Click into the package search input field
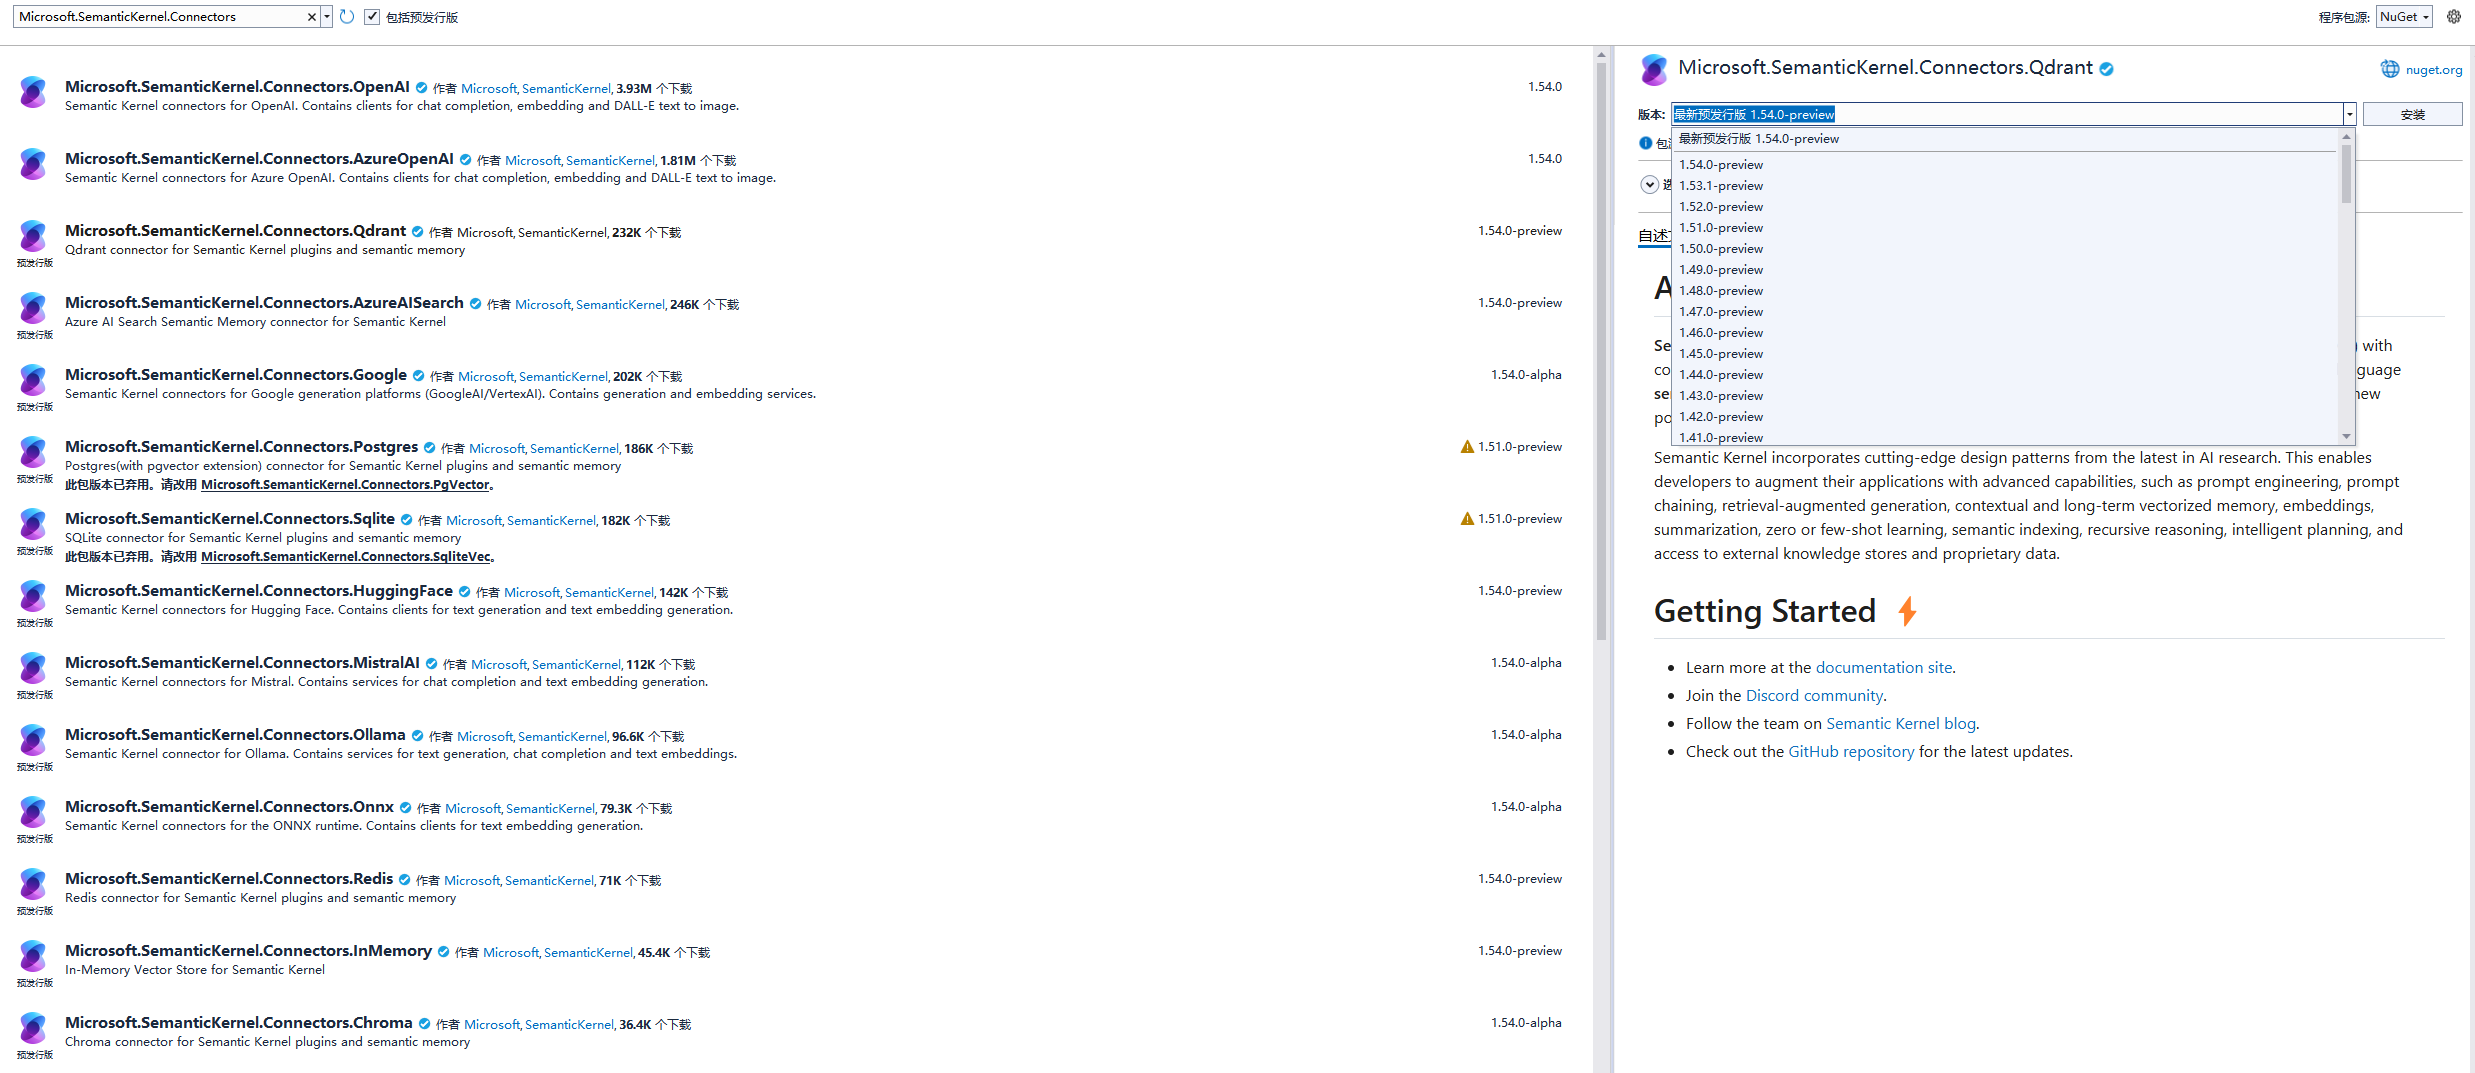 (x=160, y=17)
